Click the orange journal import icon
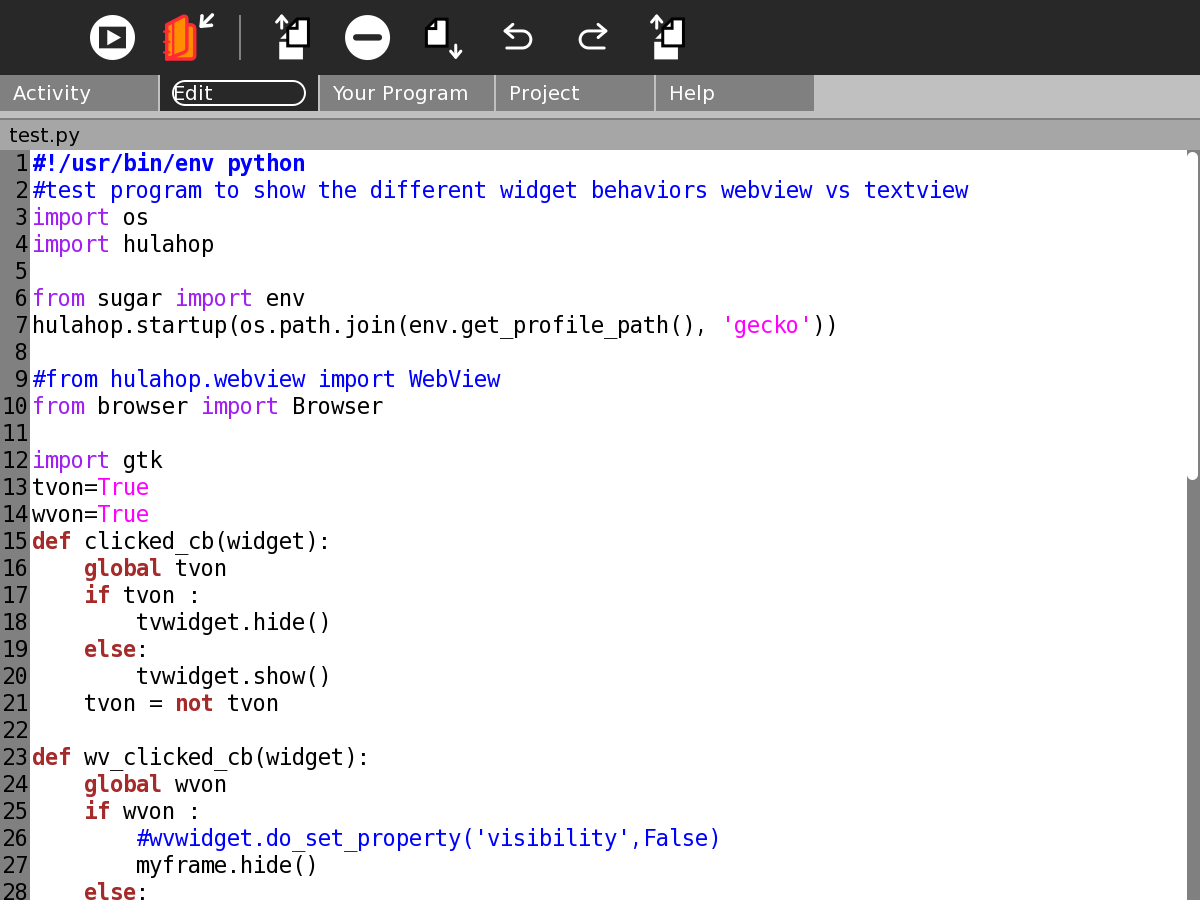Viewport: 1200px width, 900px height. (187, 38)
